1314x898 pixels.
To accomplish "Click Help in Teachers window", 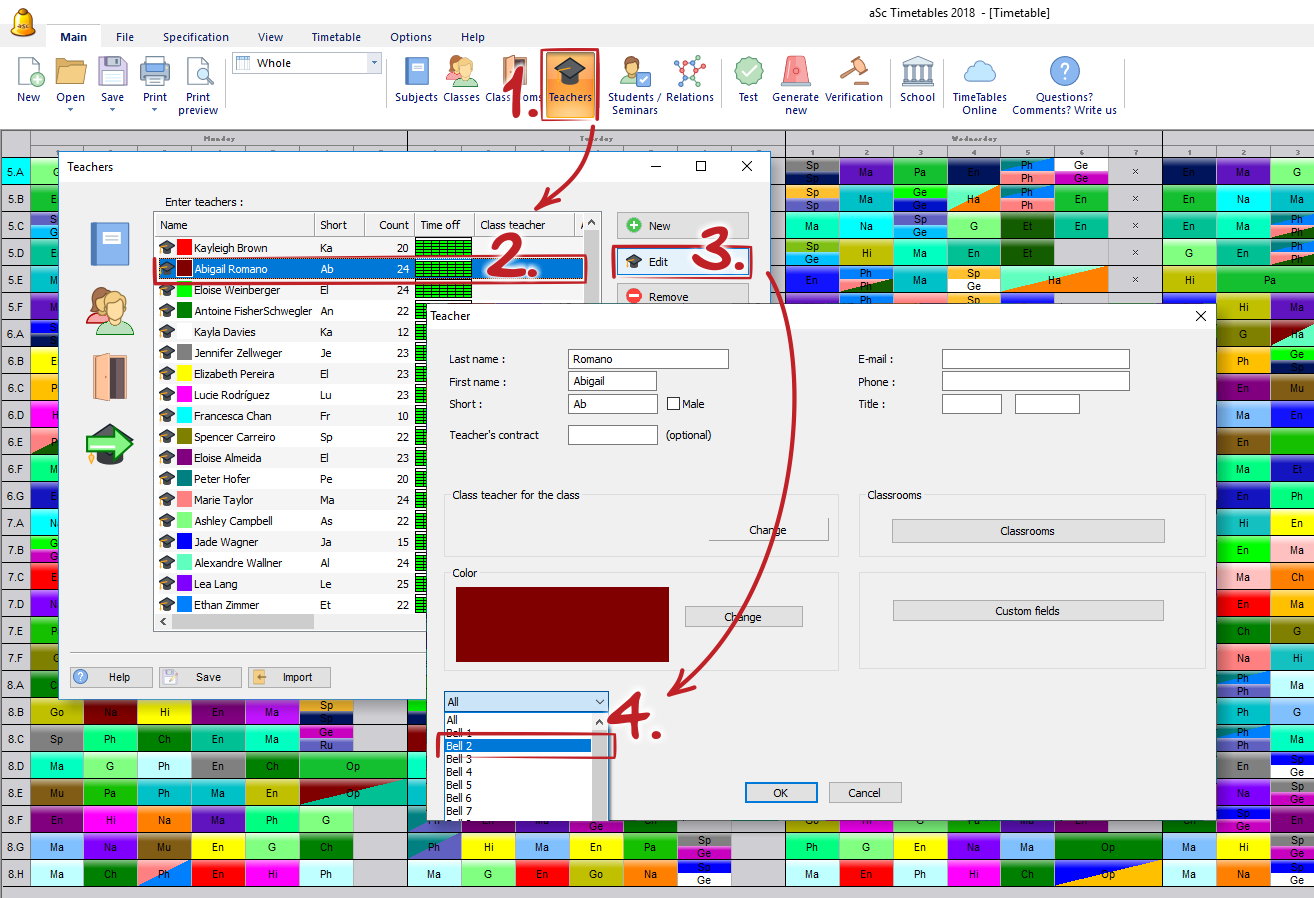I will click(x=112, y=677).
